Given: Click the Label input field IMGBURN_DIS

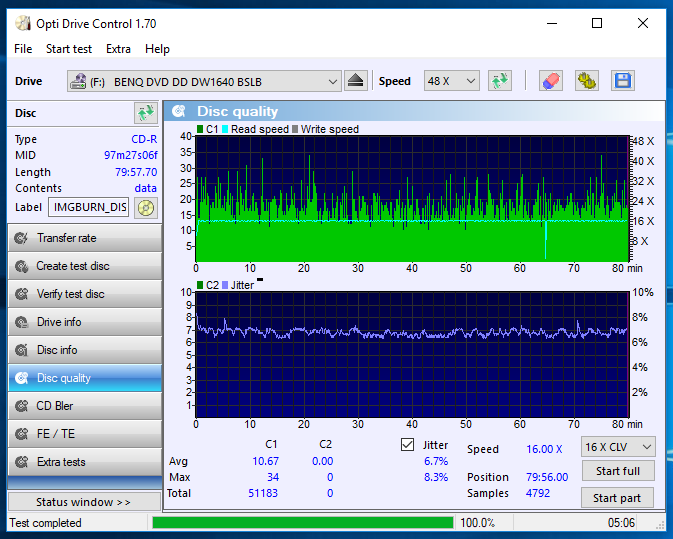Looking at the screenshot, I should click(88, 207).
